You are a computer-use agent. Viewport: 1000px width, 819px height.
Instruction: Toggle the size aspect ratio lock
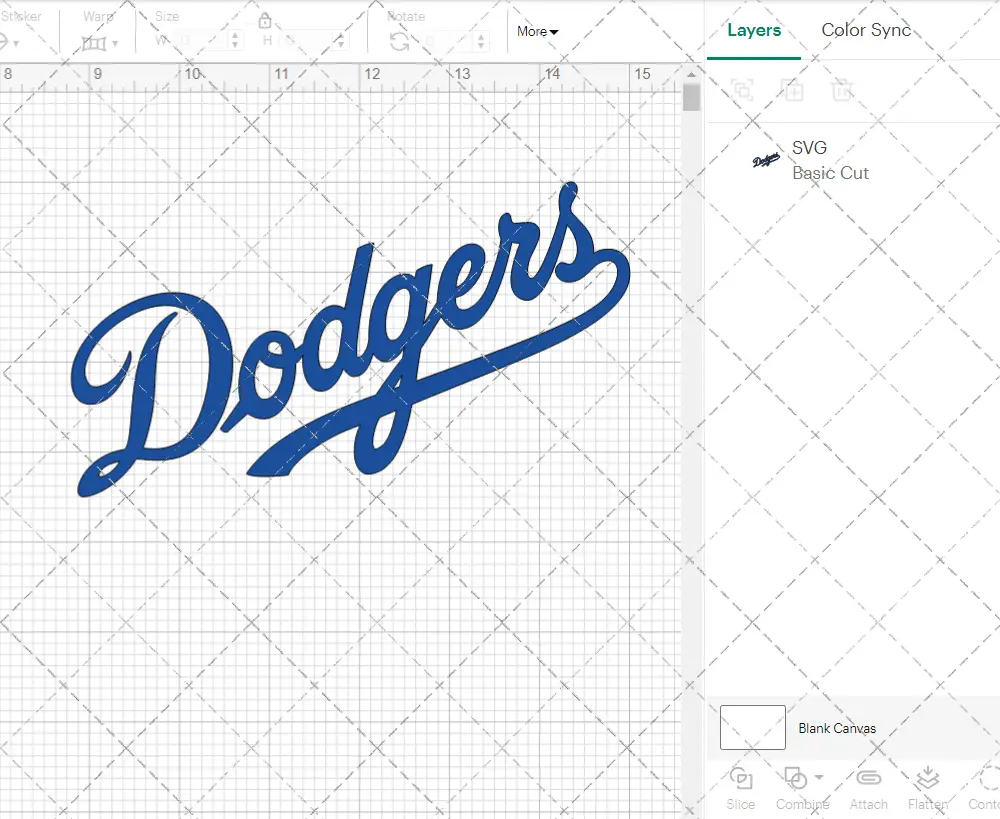265,20
